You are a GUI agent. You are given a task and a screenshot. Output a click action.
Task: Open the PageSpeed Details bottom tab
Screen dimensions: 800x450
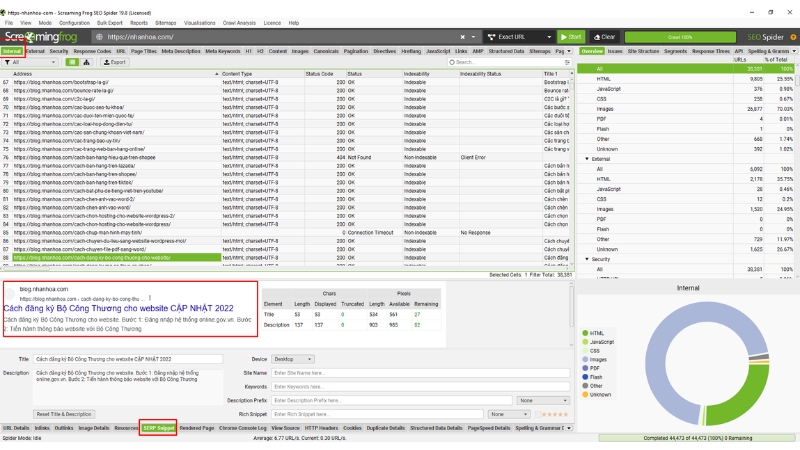pyautogui.click(x=489, y=428)
